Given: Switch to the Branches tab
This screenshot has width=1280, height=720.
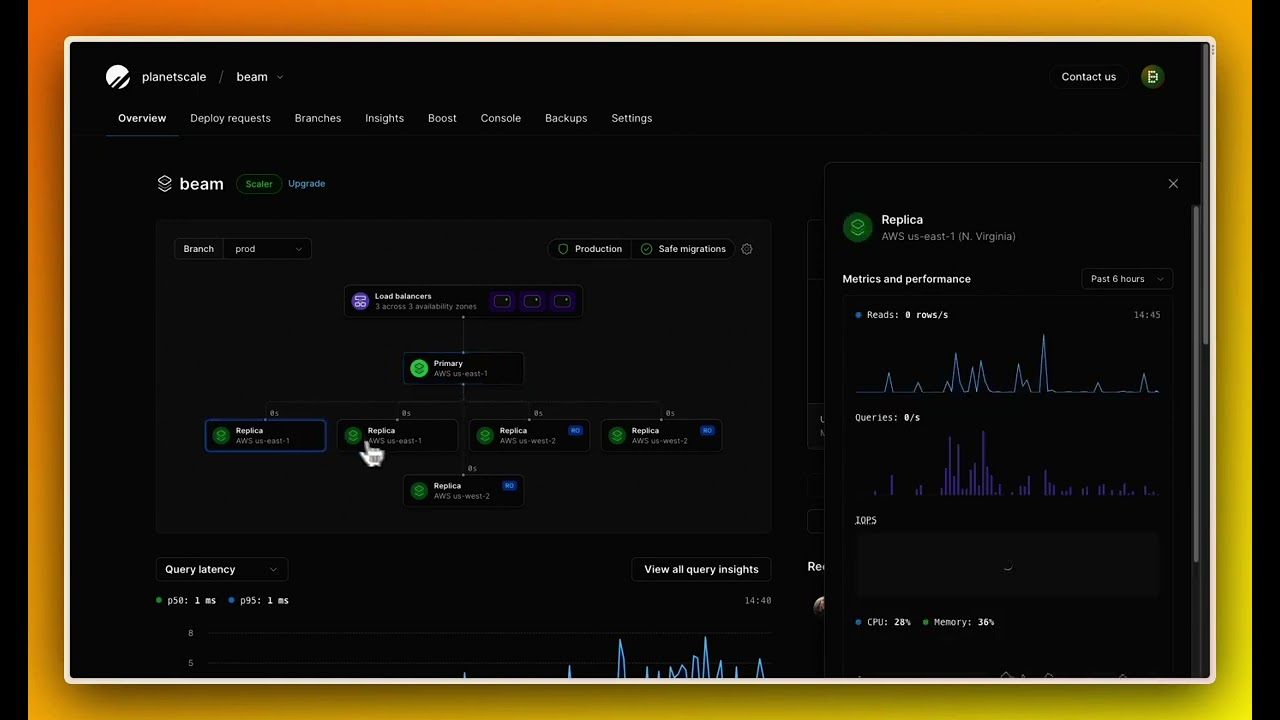Looking at the screenshot, I should 318,118.
